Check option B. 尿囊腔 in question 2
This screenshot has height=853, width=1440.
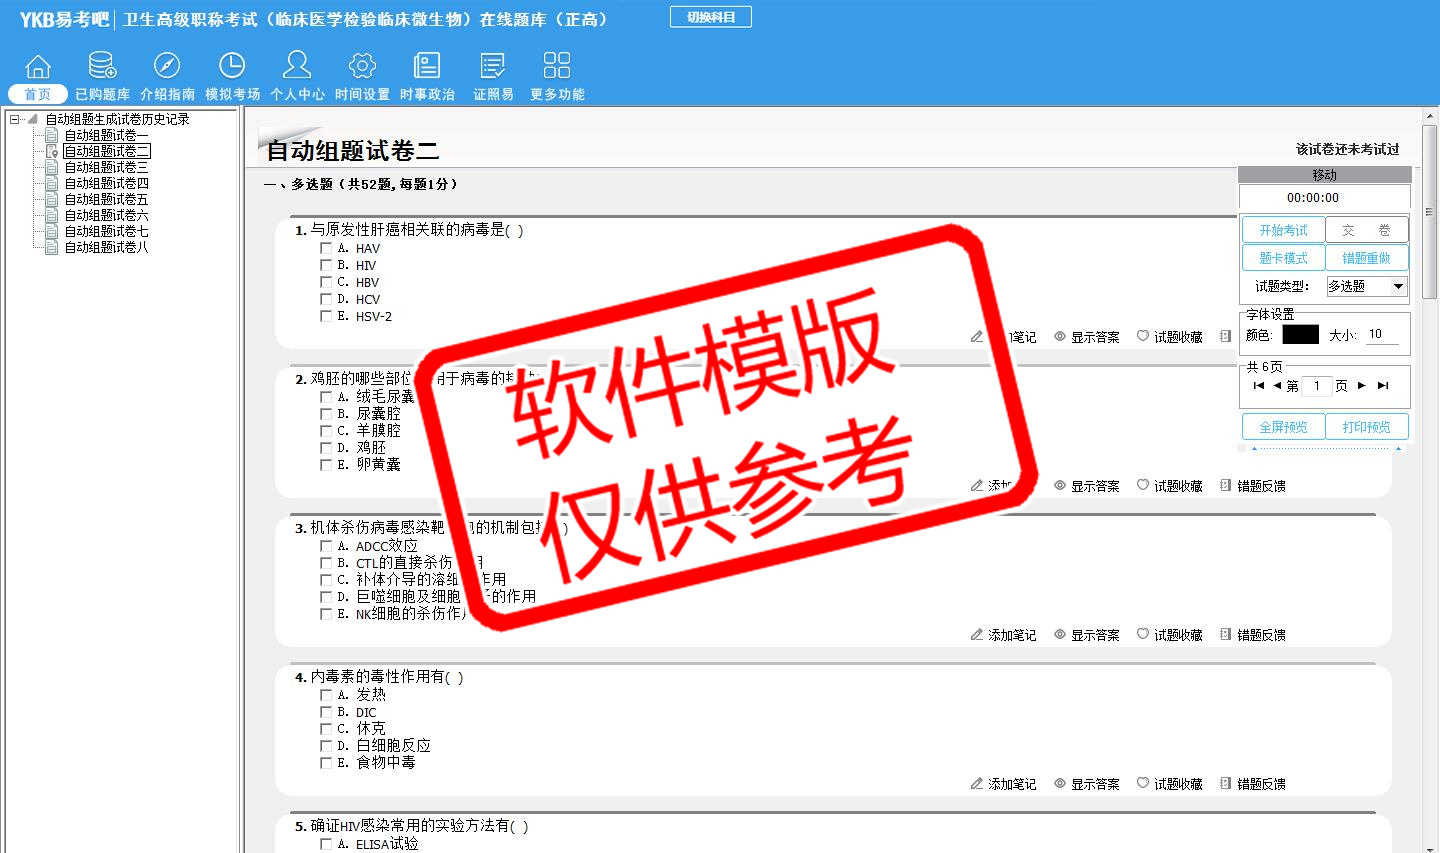[326, 414]
